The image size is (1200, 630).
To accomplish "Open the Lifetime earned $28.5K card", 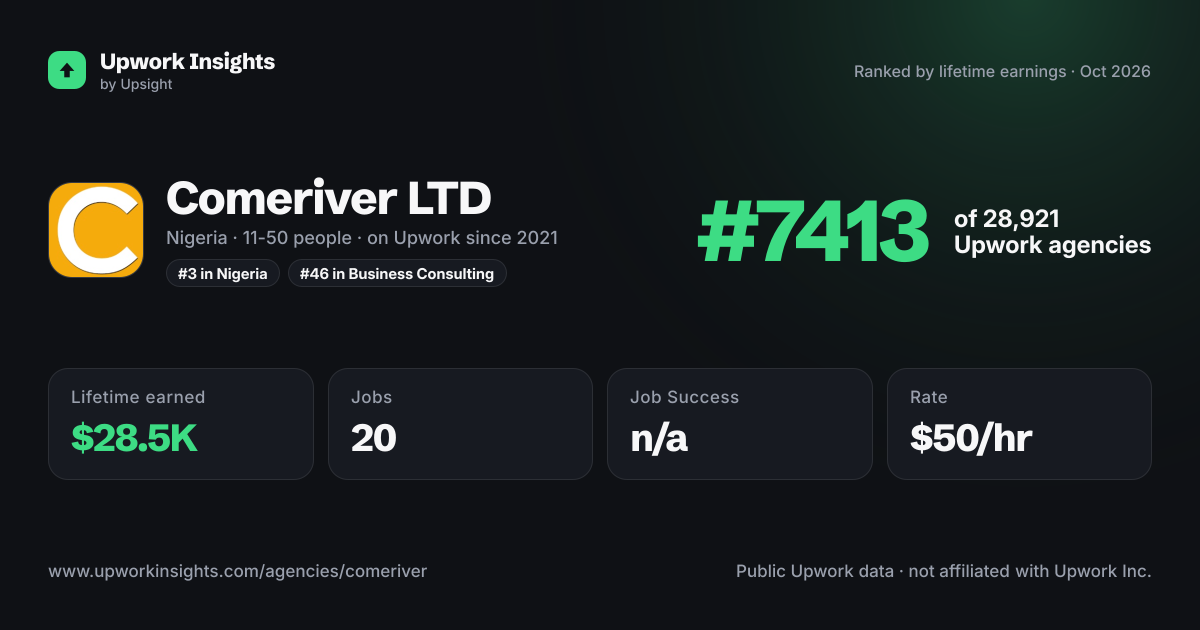I will 181,424.
